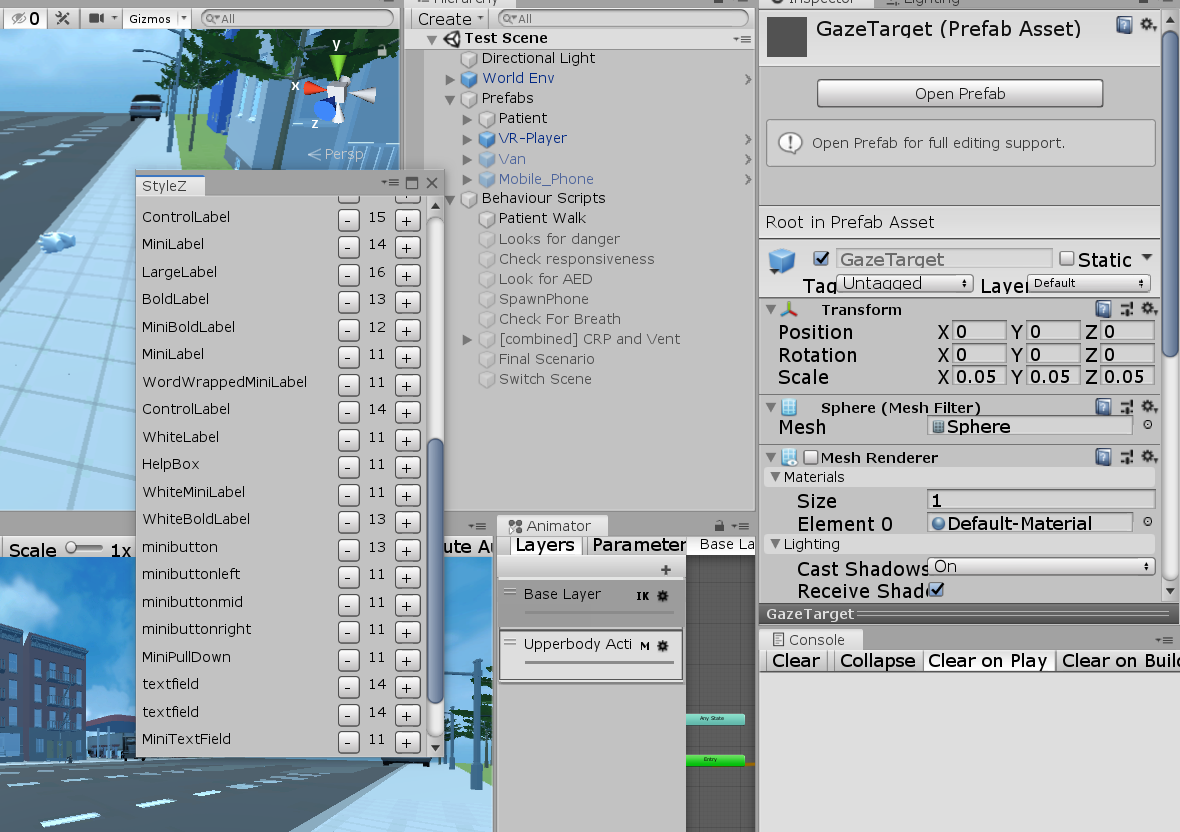Click the GazeTarget blue cube icon

coord(782,260)
